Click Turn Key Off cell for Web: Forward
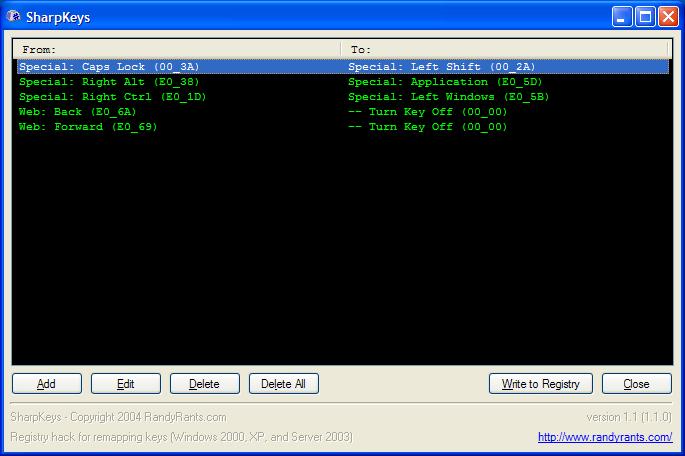The height and width of the screenshot is (456, 685). [427, 127]
